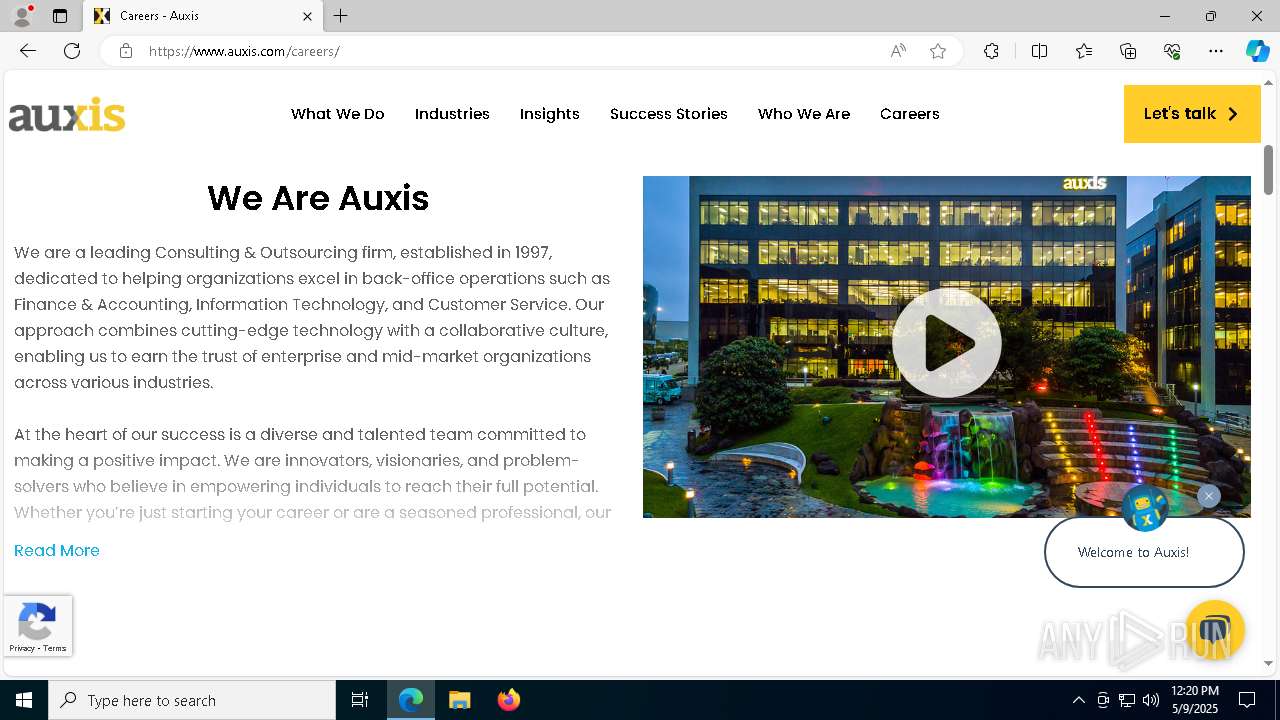The width and height of the screenshot is (1280, 720).
Task: Open the Favorites list
Action: pyautogui.click(x=1084, y=51)
